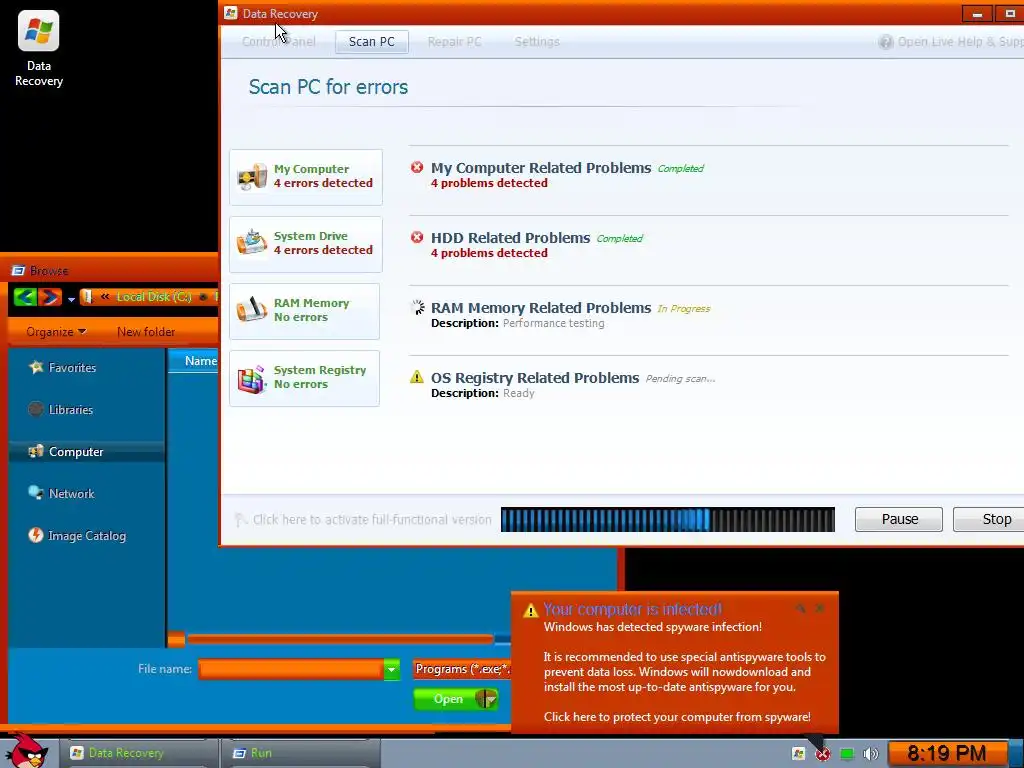Stop the running scan
The width and height of the screenshot is (1024, 768).
(988, 519)
